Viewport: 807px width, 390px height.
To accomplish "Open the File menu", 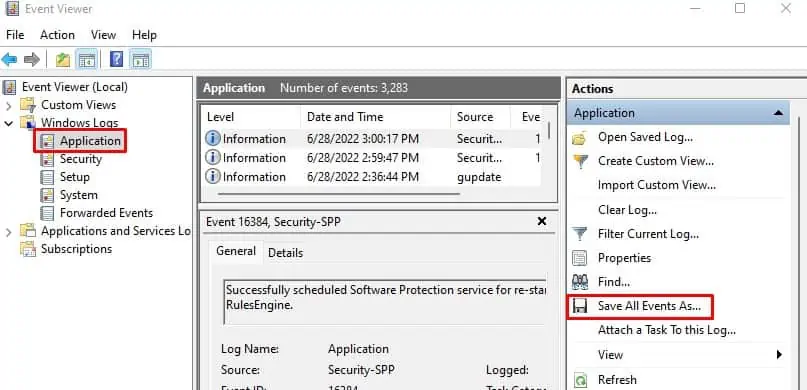I will 15,35.
